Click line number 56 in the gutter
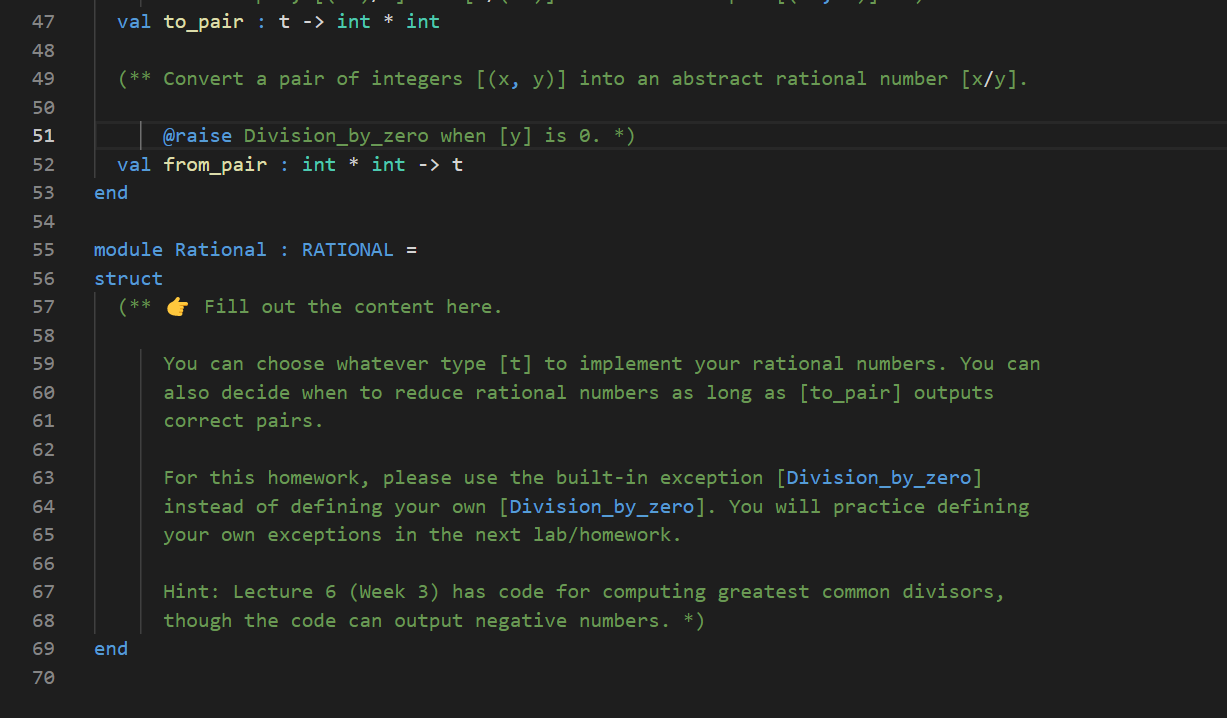Viewport: 1227px width, 718px height. 44,278
